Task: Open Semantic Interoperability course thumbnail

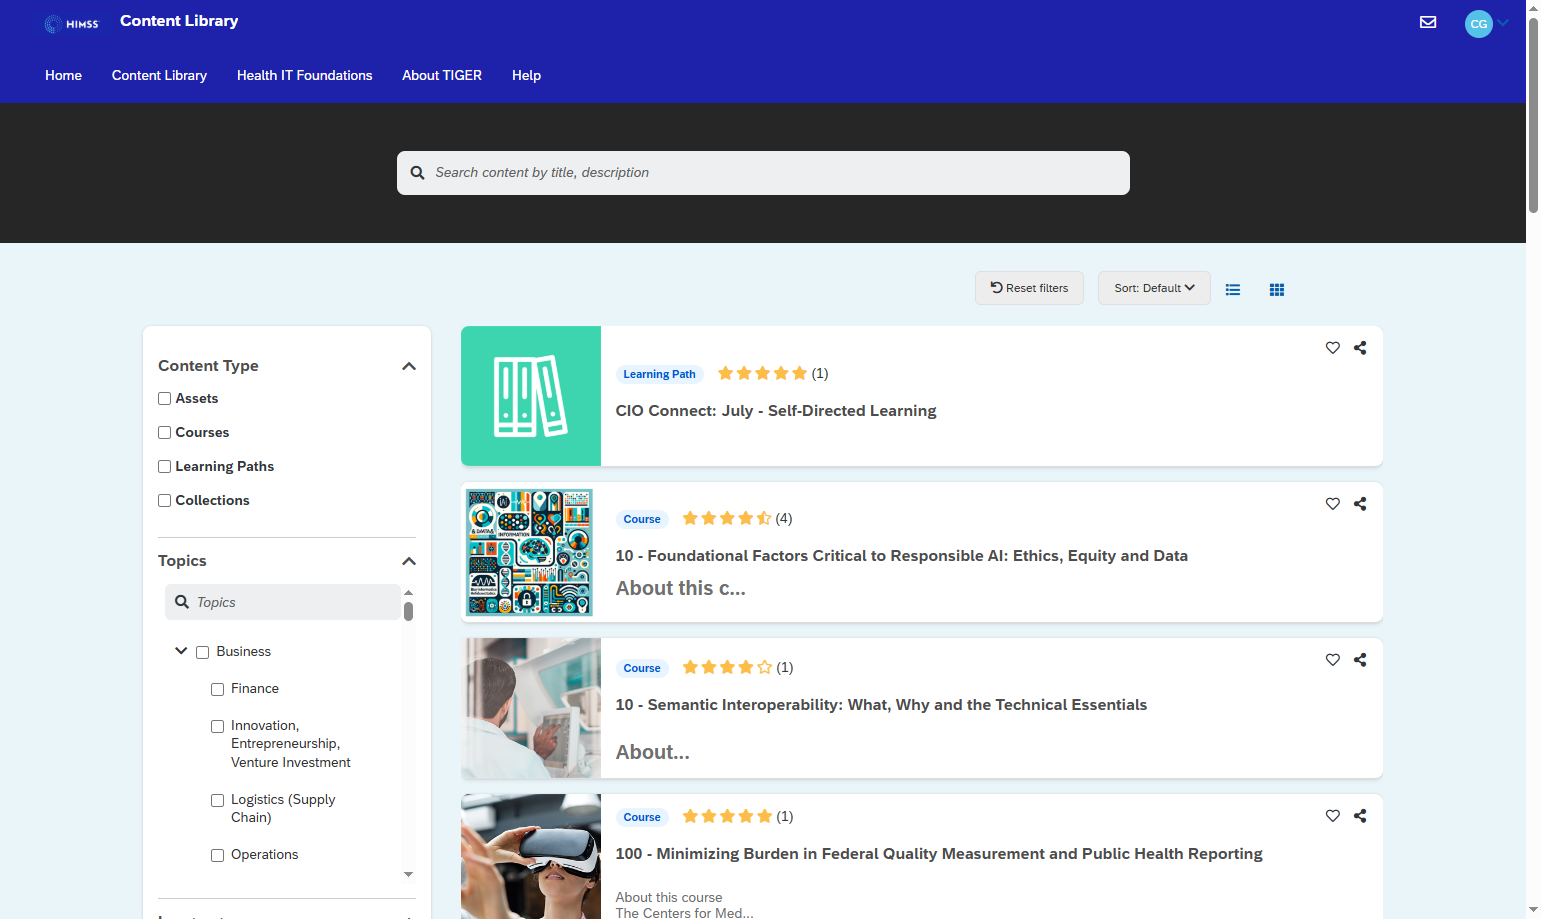Action: pos(531,708)
